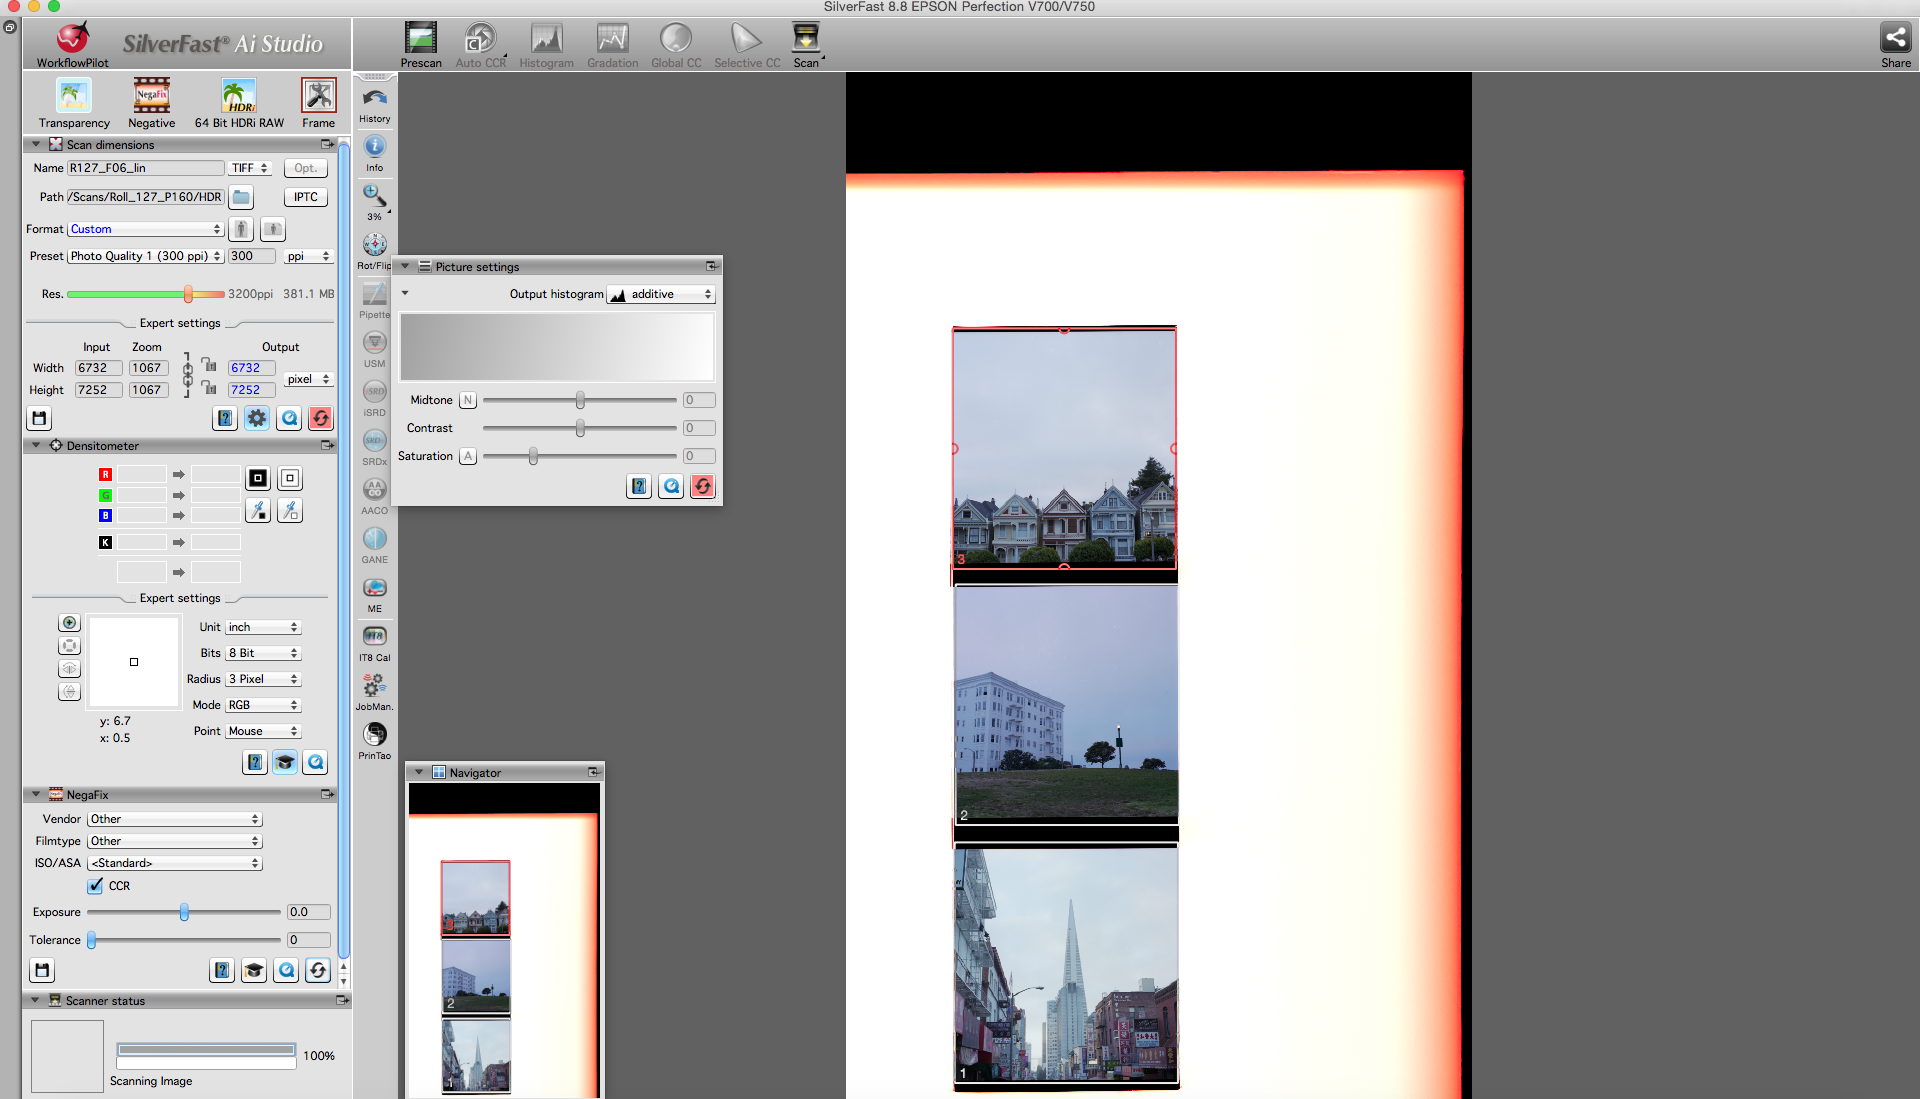Toggle Saturation A button
1920x1099 pixels.
pos(468,456)
